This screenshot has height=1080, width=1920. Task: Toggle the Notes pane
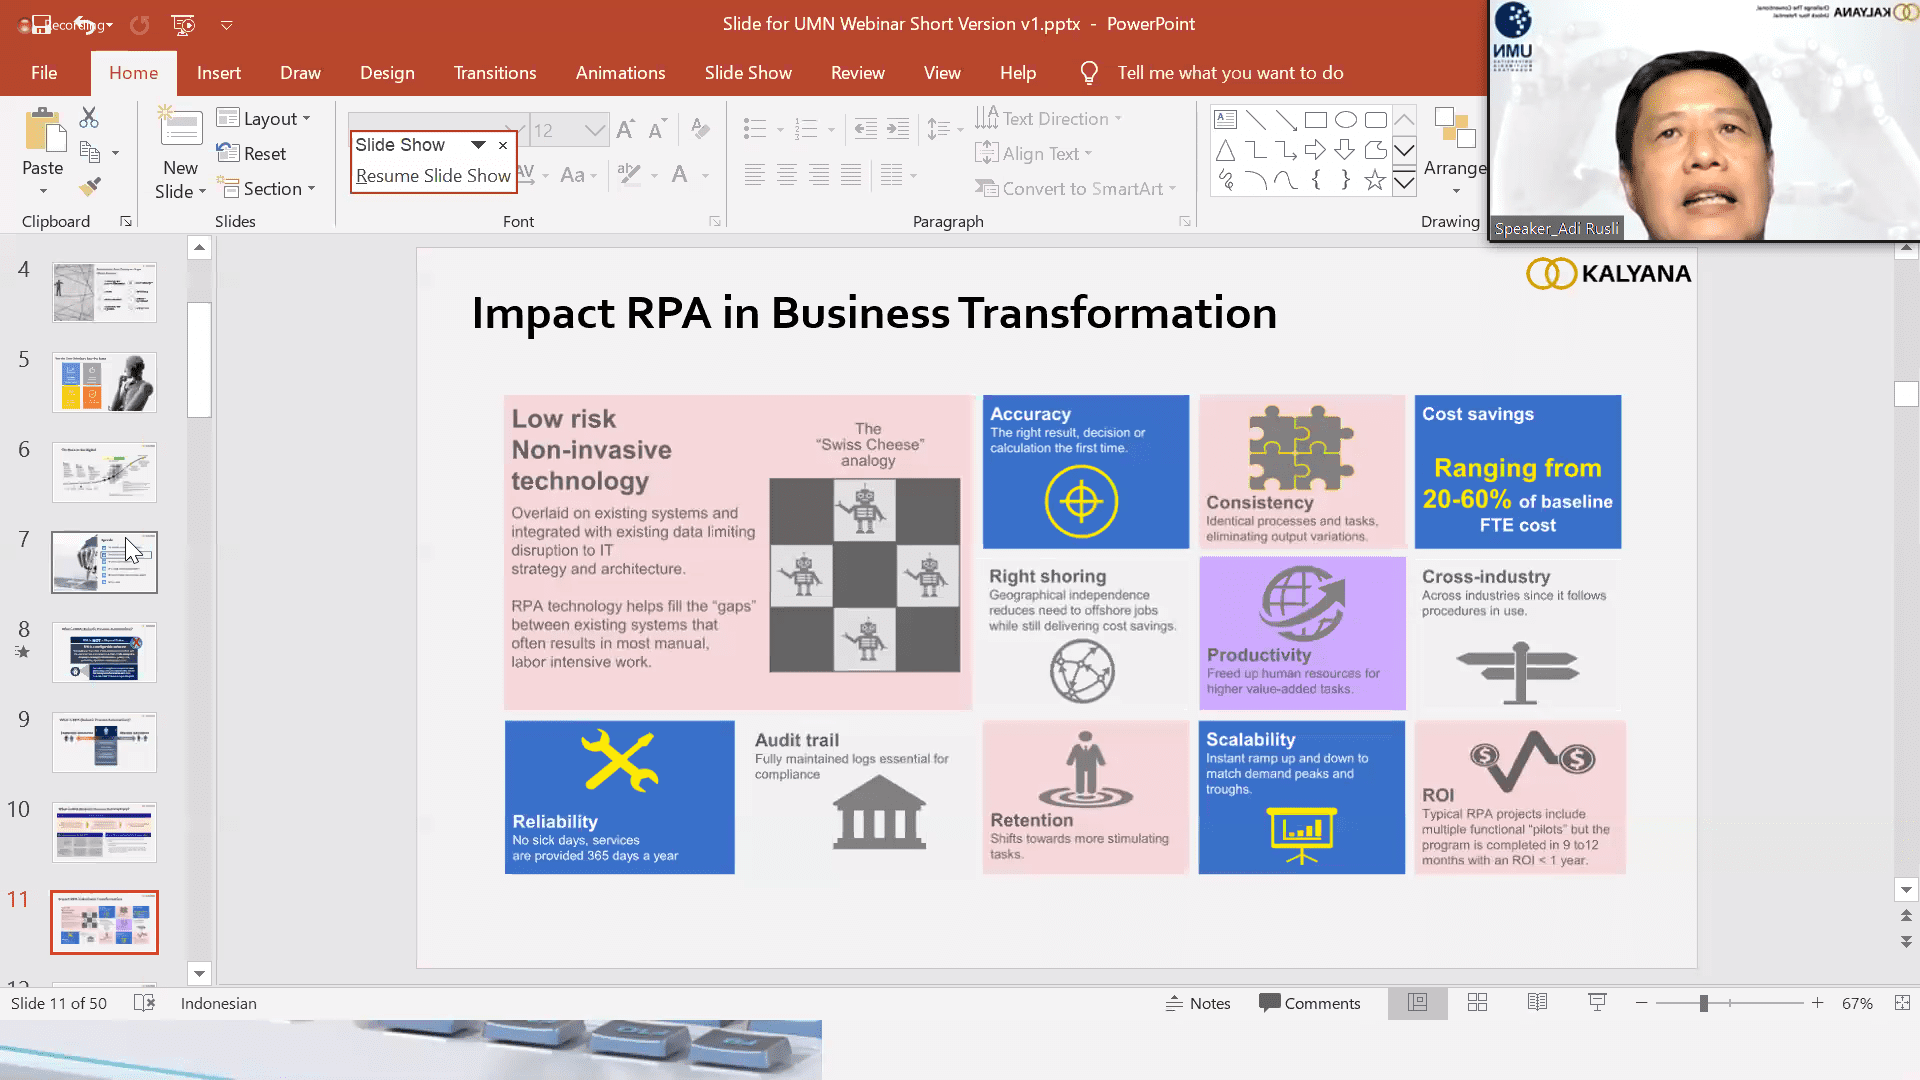coord(1198,1003)
